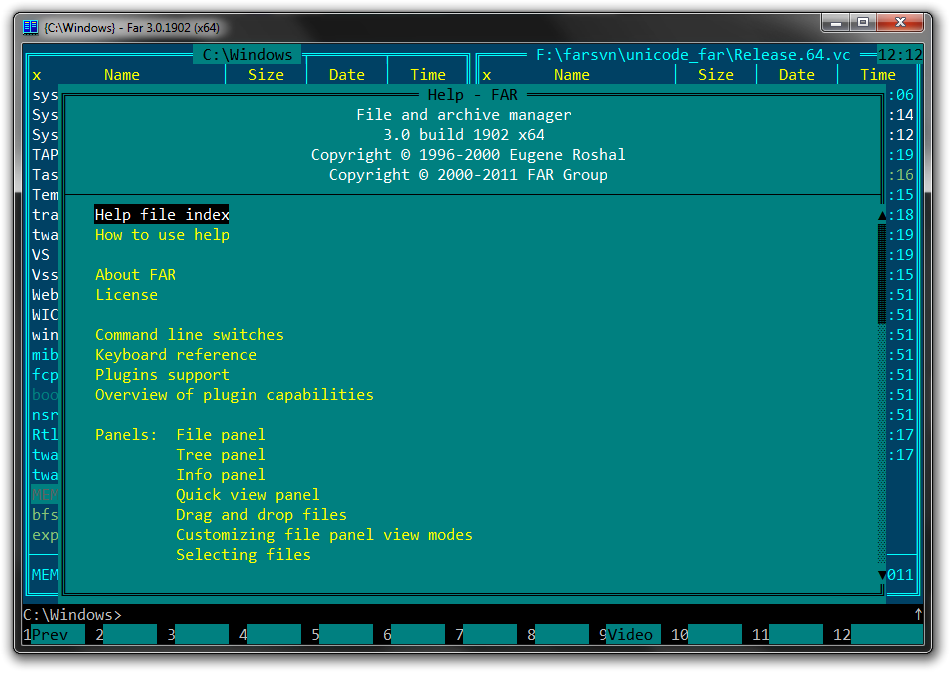Click the help scrollbar thumb

click(882, 274)
